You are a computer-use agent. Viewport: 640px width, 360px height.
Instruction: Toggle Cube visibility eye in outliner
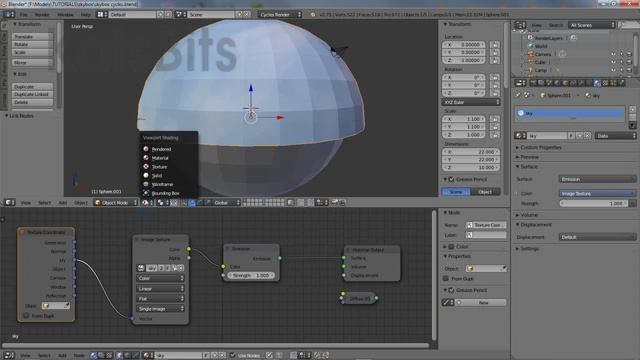pyautogui.click(x=613, y=62)
